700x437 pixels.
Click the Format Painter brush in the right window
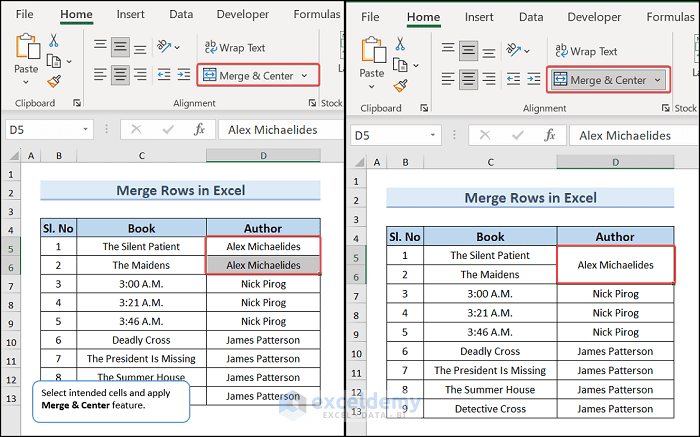pyautogui.click(x=400, y=86)
